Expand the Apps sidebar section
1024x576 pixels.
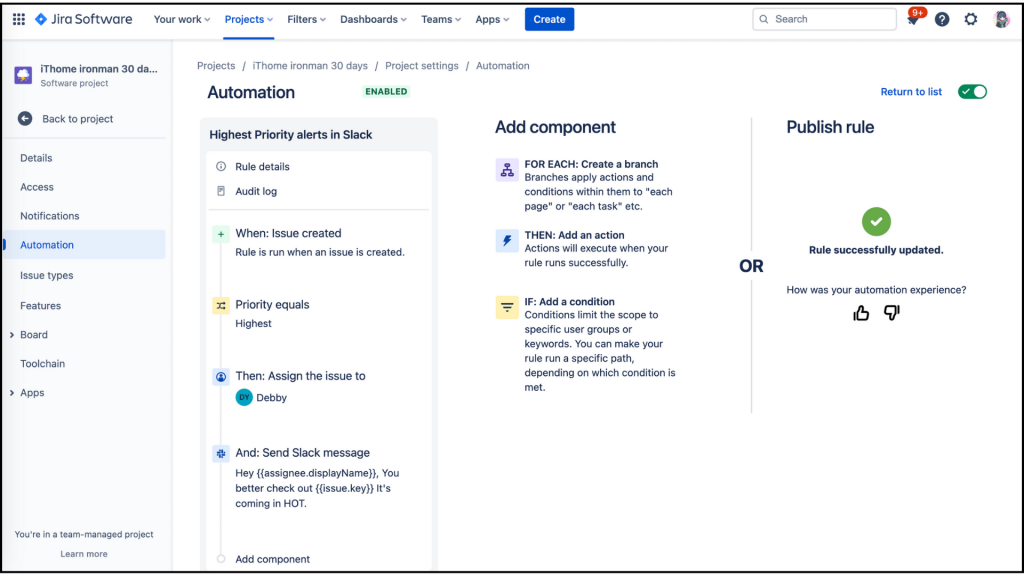click(12, 393)
